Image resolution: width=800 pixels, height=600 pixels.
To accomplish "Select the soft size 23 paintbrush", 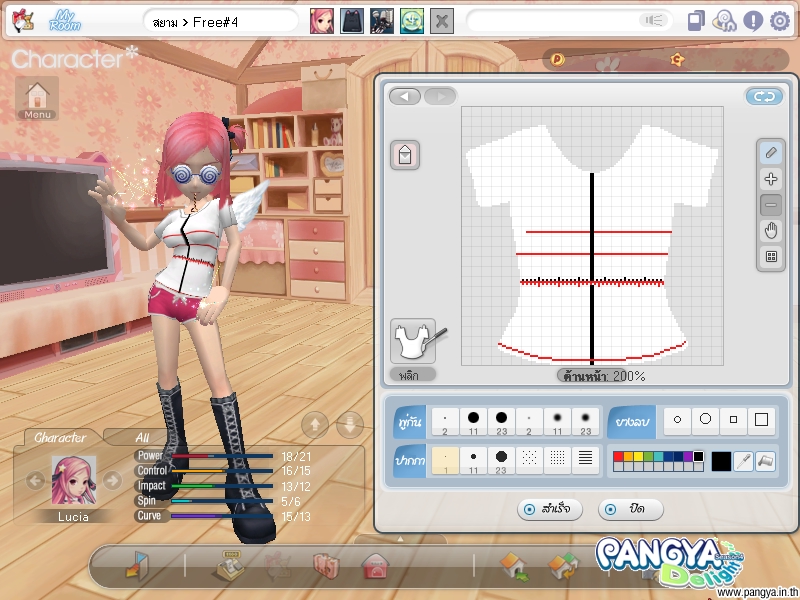I will pos(585,421).
